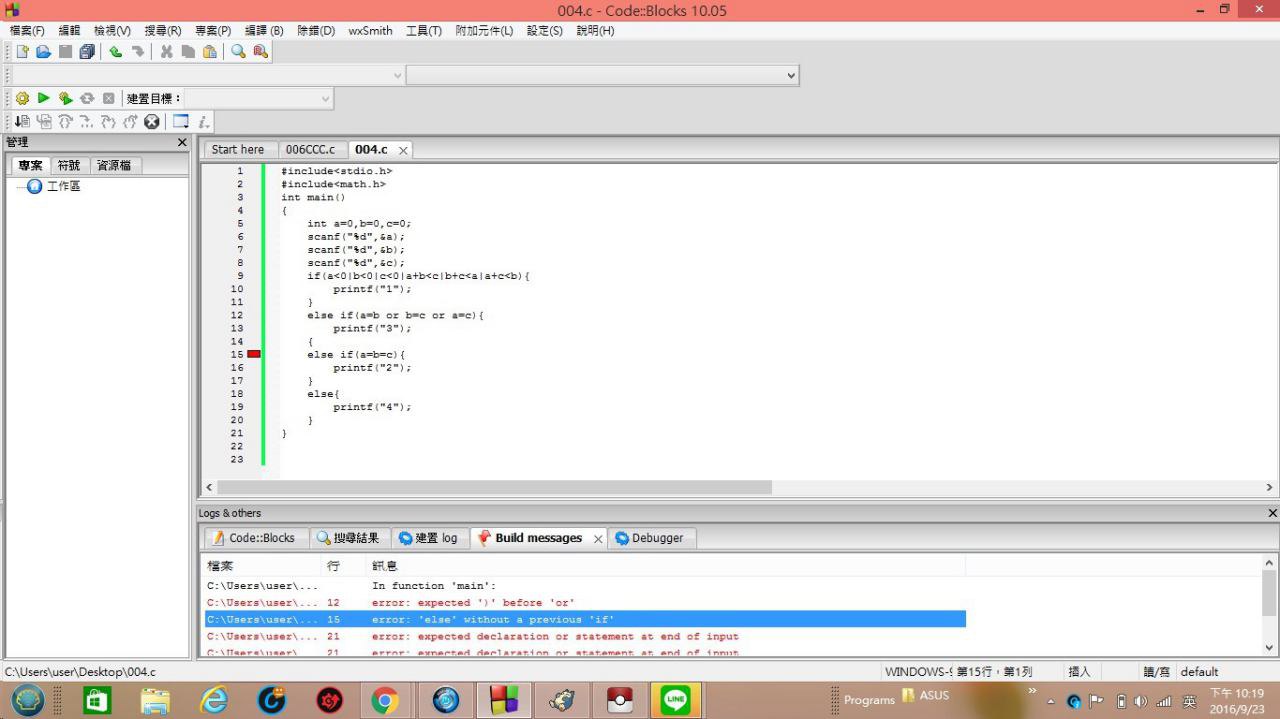Viewport: 1280px width, 719px height.
Task: Run the program with green play icon
Action: coord(43,98)
